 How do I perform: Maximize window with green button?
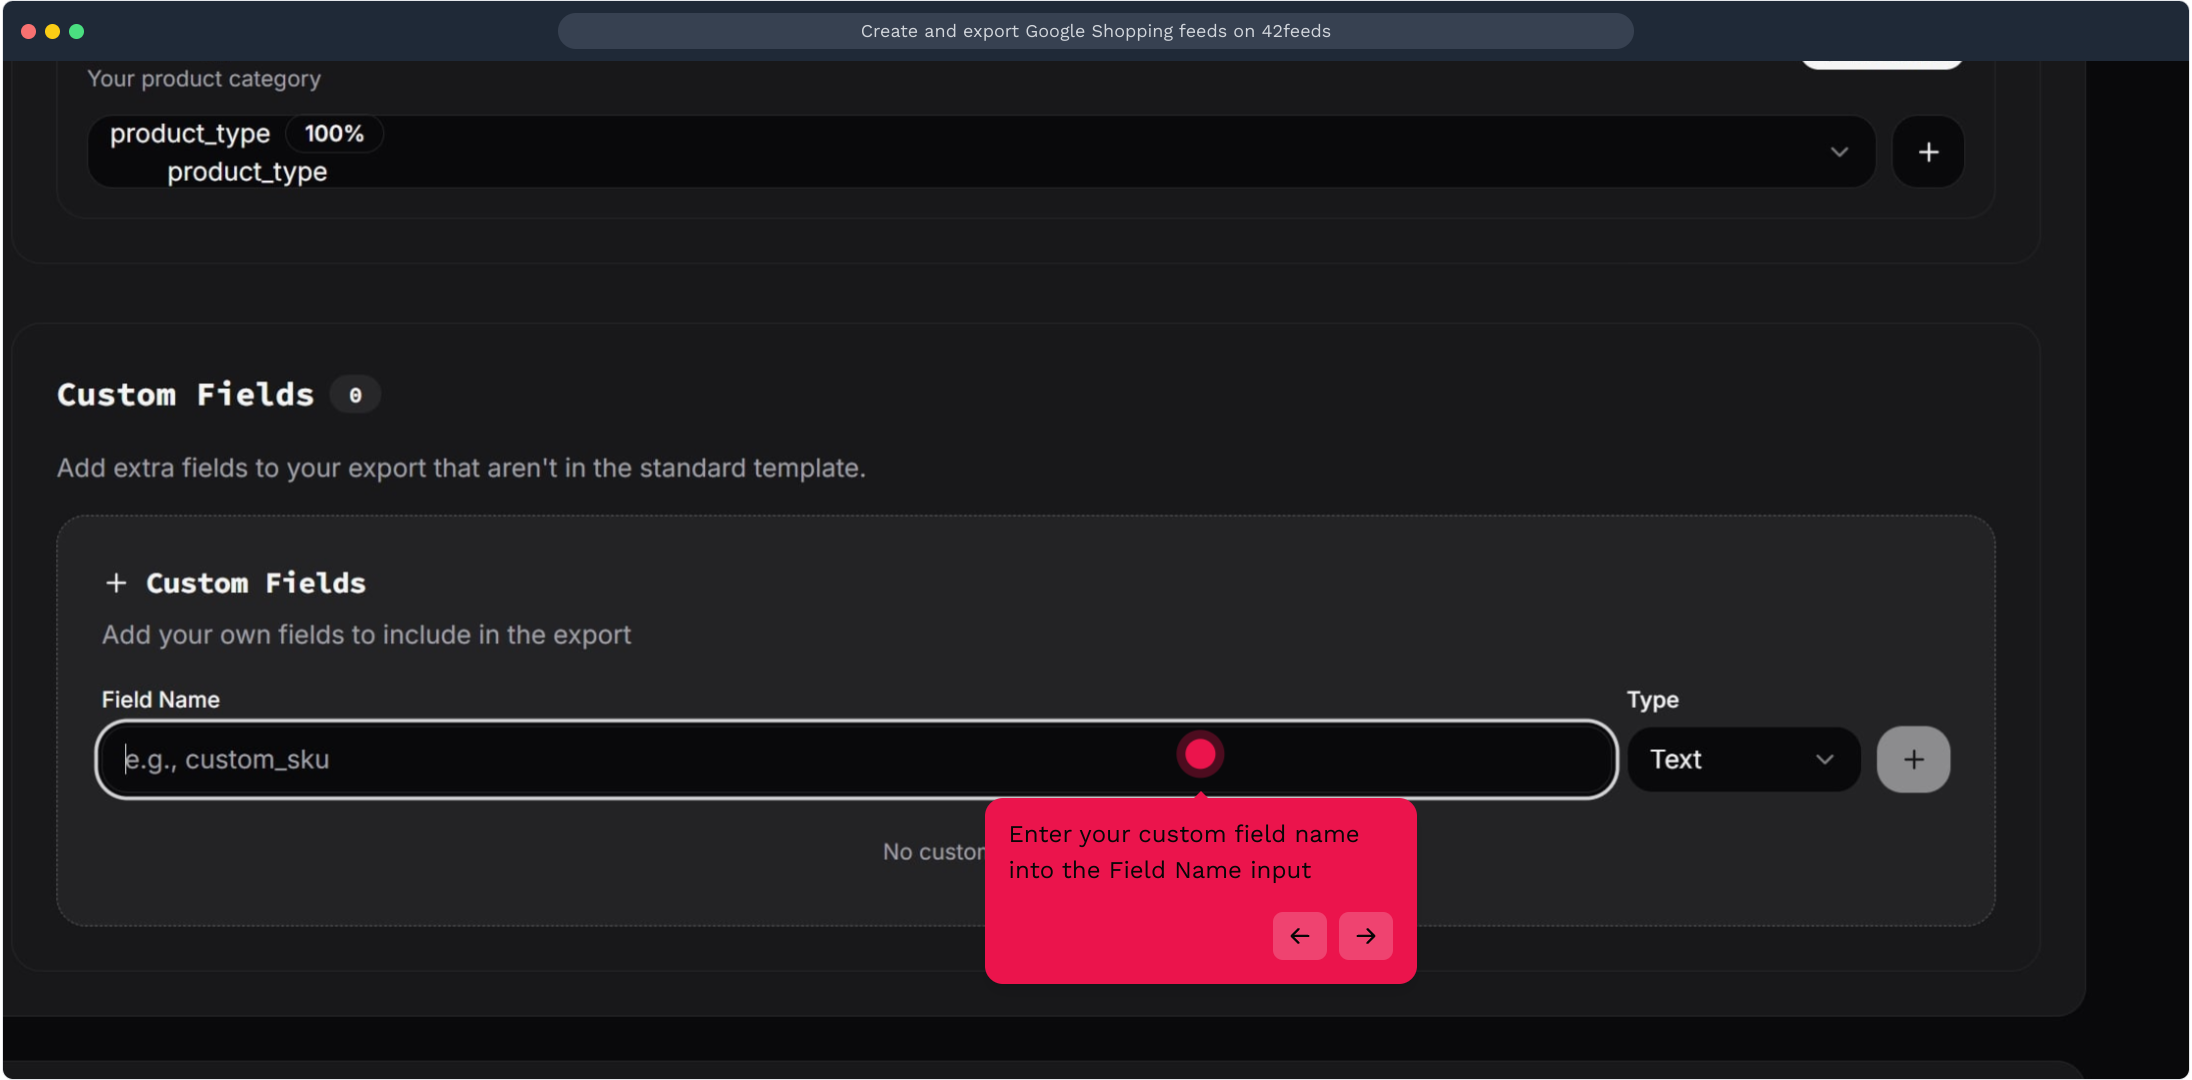[77, 31]
